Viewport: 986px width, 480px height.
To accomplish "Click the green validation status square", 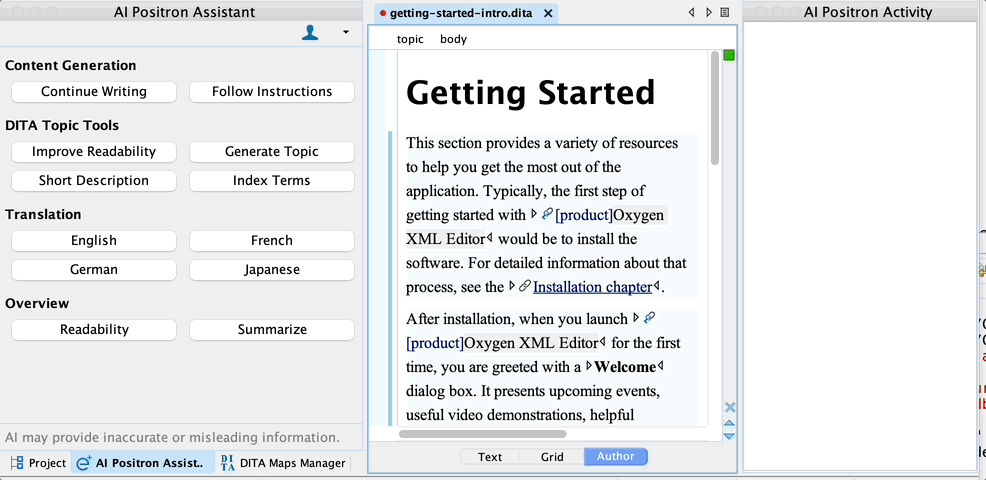I will (x=729, y=55).
